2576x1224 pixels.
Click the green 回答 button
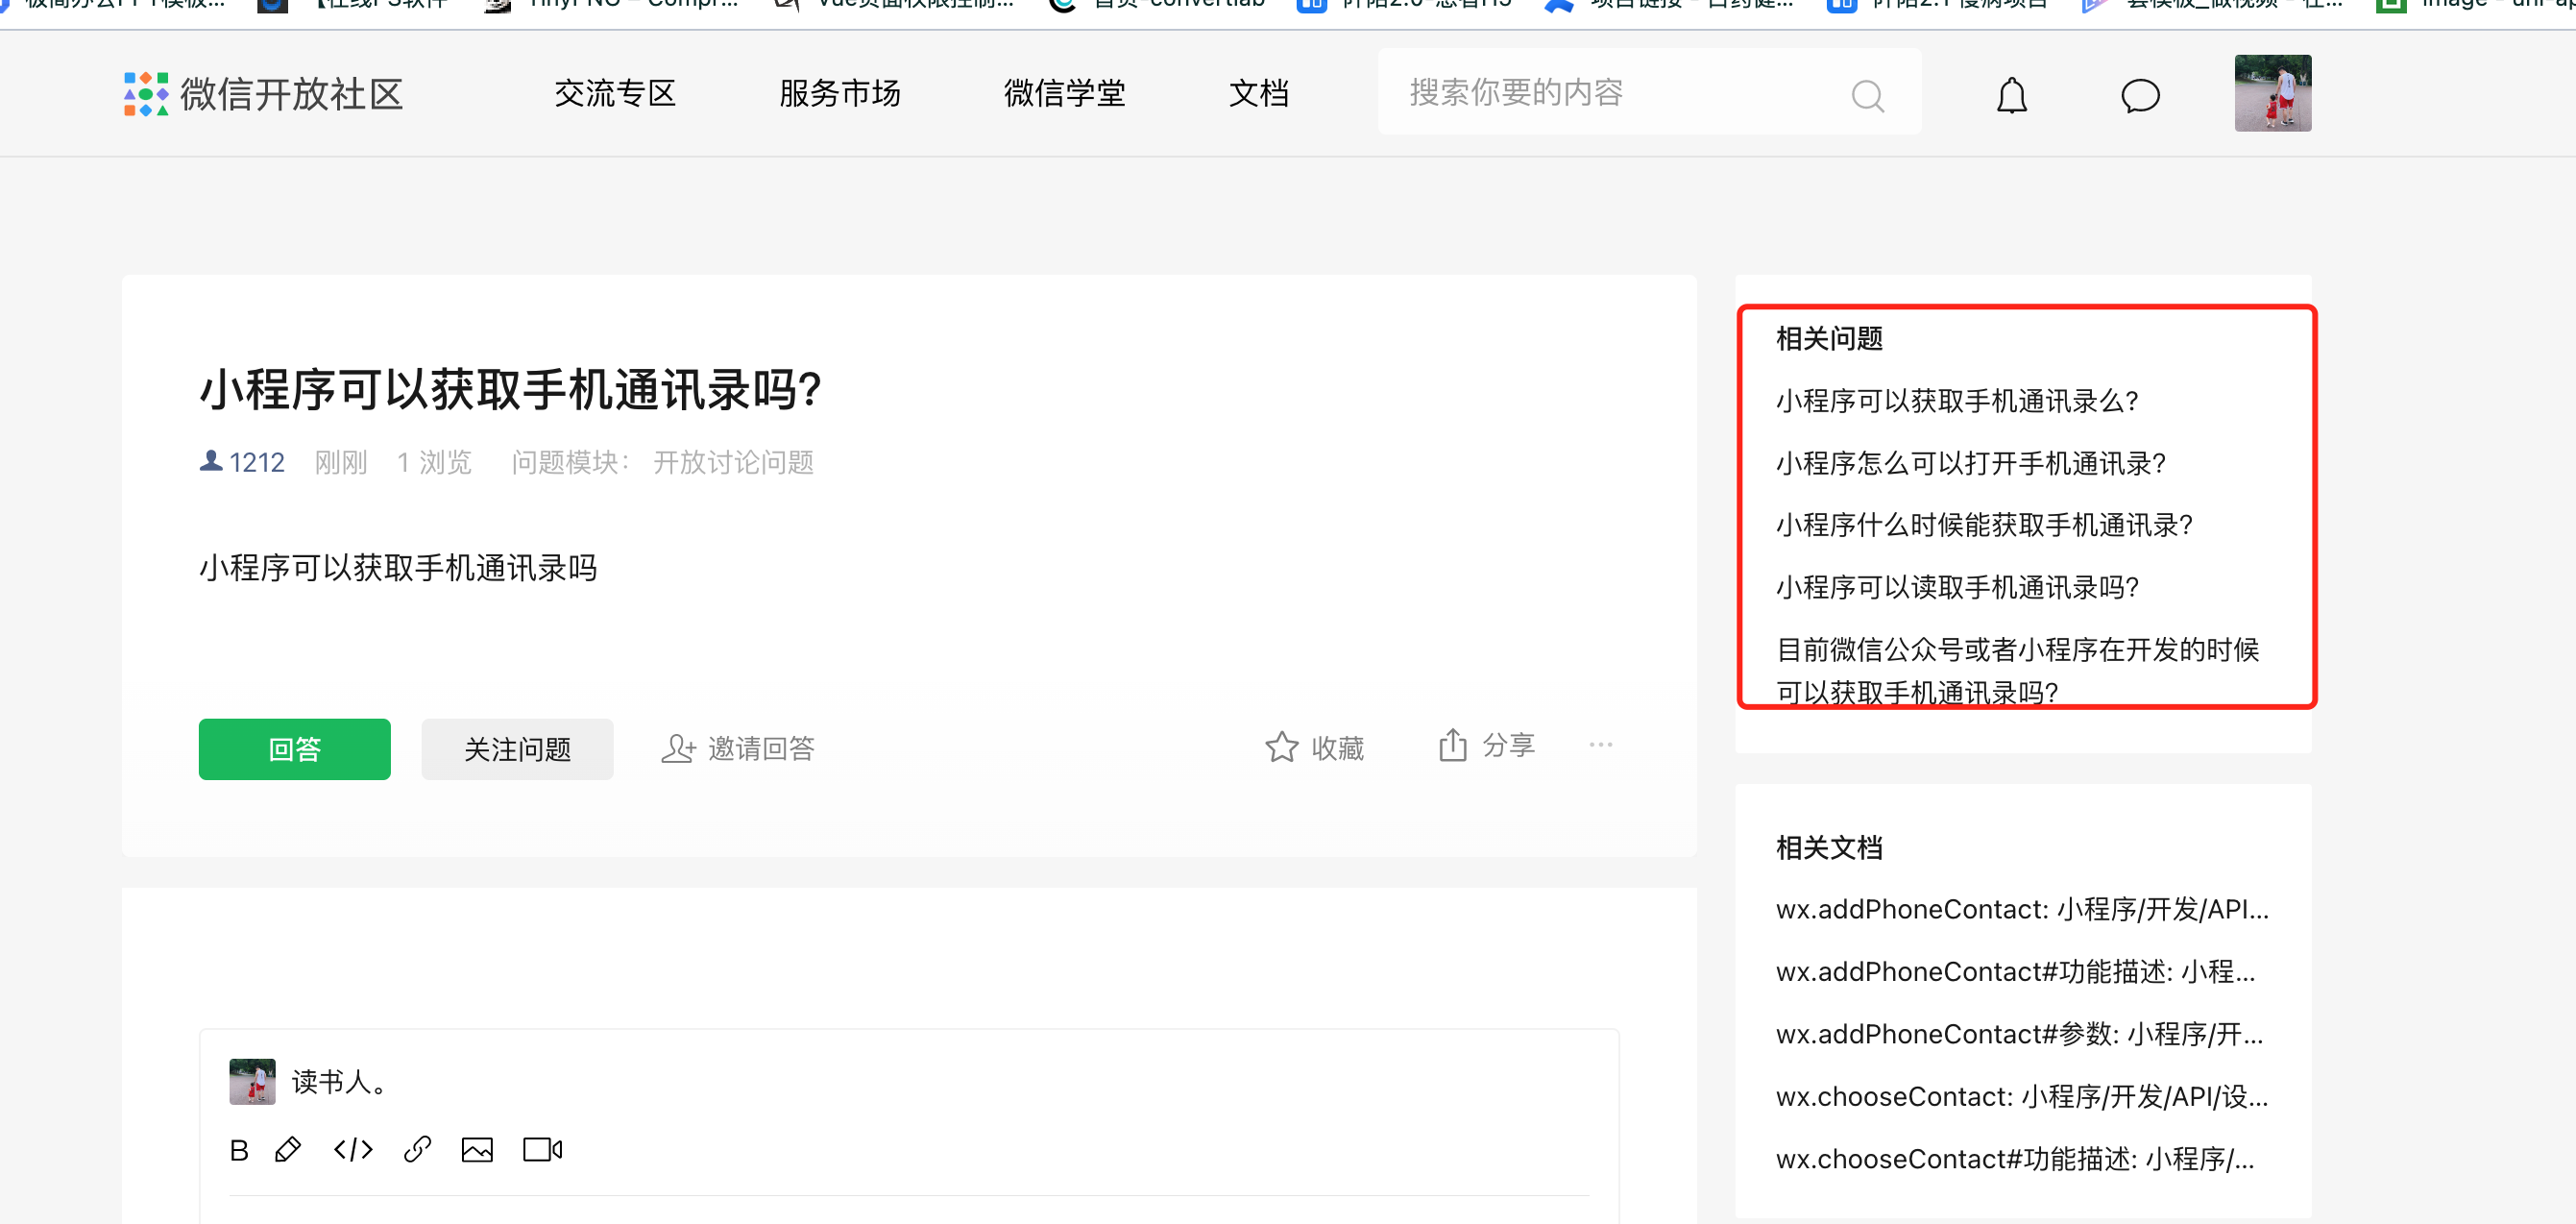(294, 749)
